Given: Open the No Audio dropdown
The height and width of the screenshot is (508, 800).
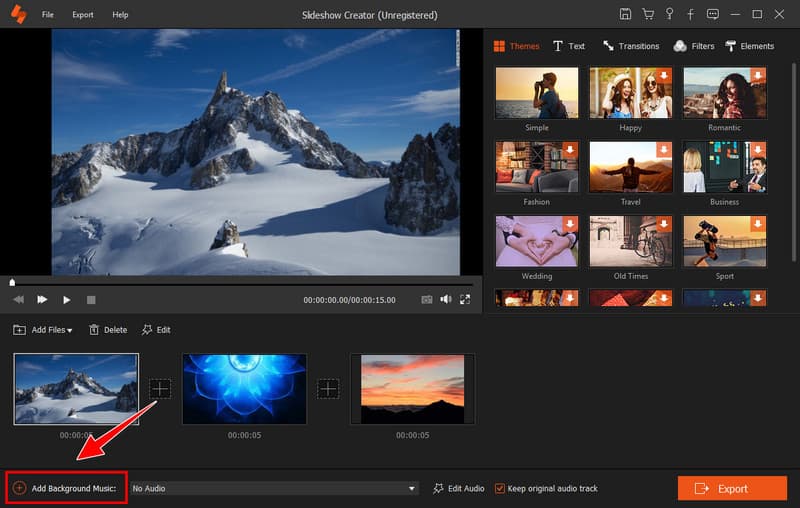Looking at the screenshot, I should pos(274,488).
